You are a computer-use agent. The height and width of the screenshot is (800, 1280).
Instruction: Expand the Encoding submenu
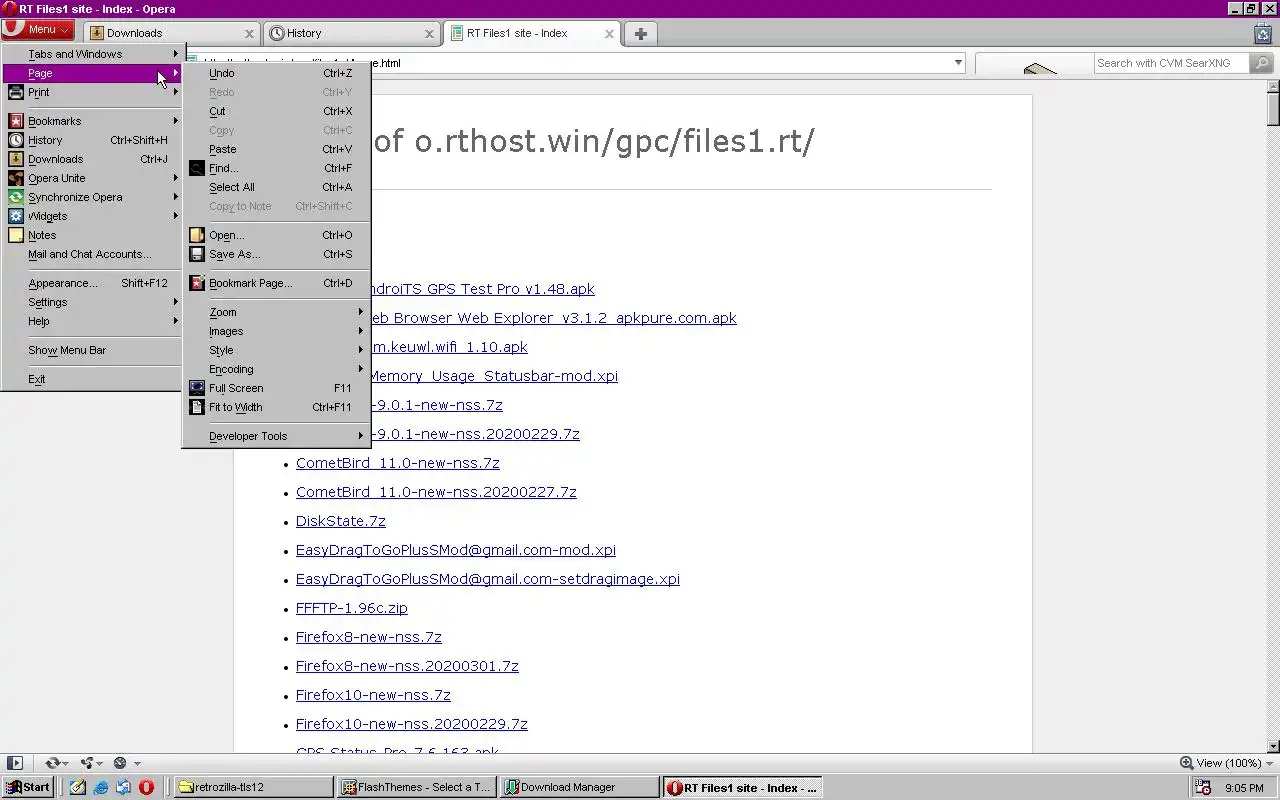[x=276, y=369]
